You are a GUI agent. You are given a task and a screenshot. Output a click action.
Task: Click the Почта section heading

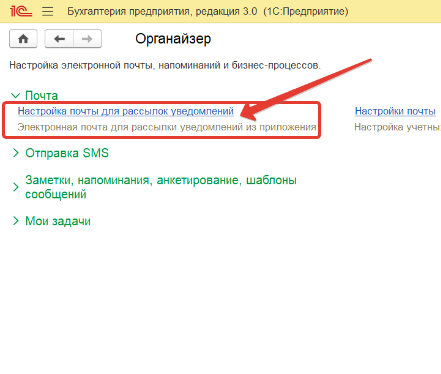(41, 96)
